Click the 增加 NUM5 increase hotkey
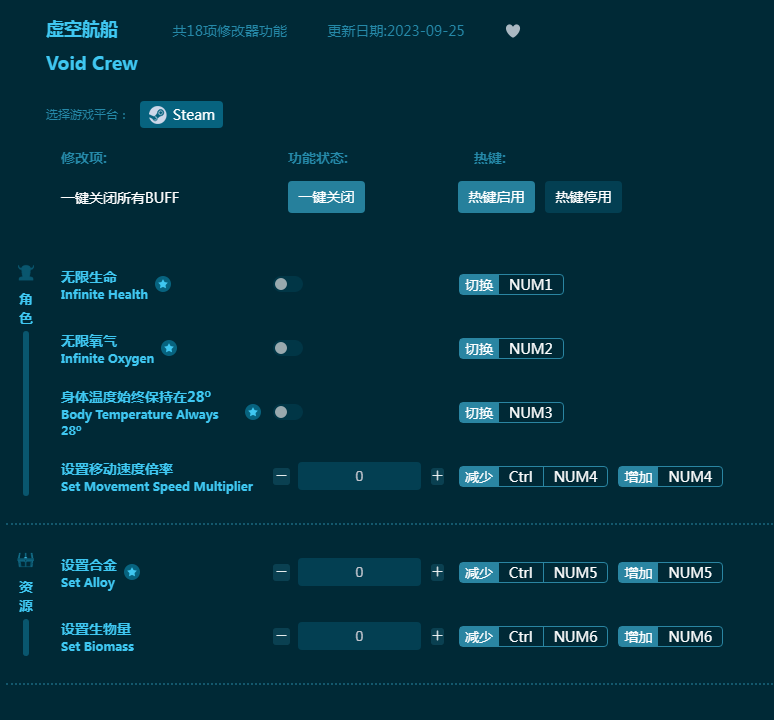Image resolution: width=774 pixels, height=720 pixels. (x=670, y=573)
